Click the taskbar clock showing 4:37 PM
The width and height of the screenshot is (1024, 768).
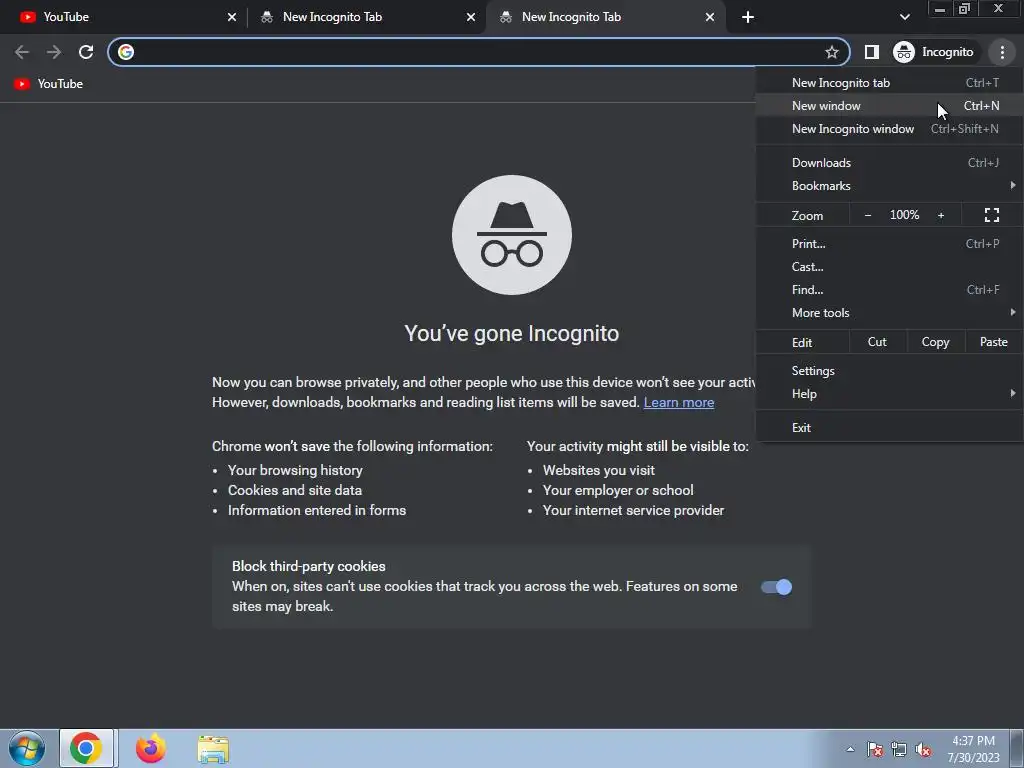973,748
